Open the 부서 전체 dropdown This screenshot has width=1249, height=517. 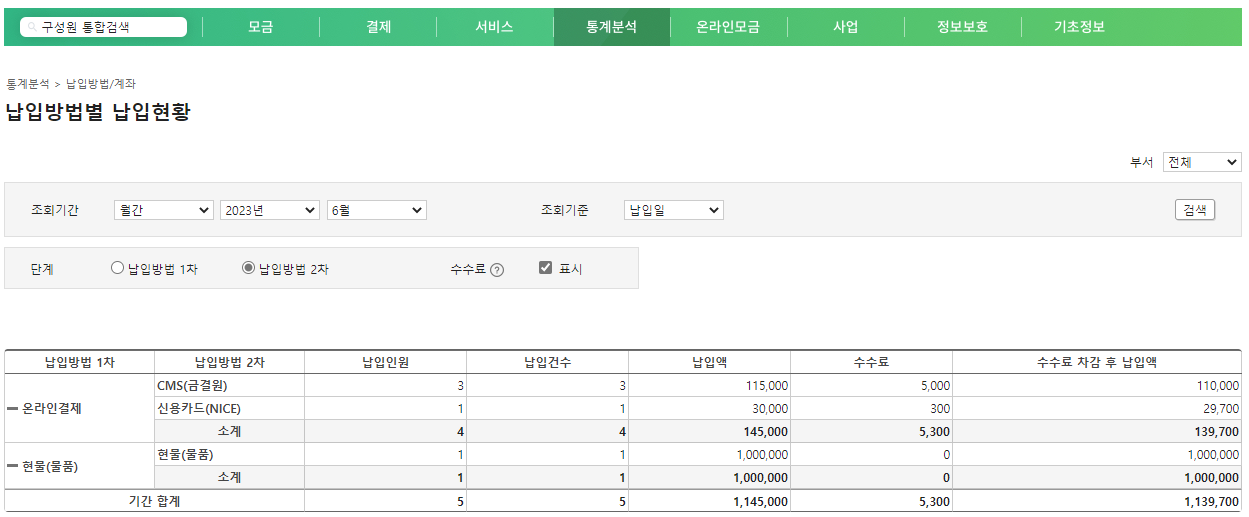tap(1202, 162)
